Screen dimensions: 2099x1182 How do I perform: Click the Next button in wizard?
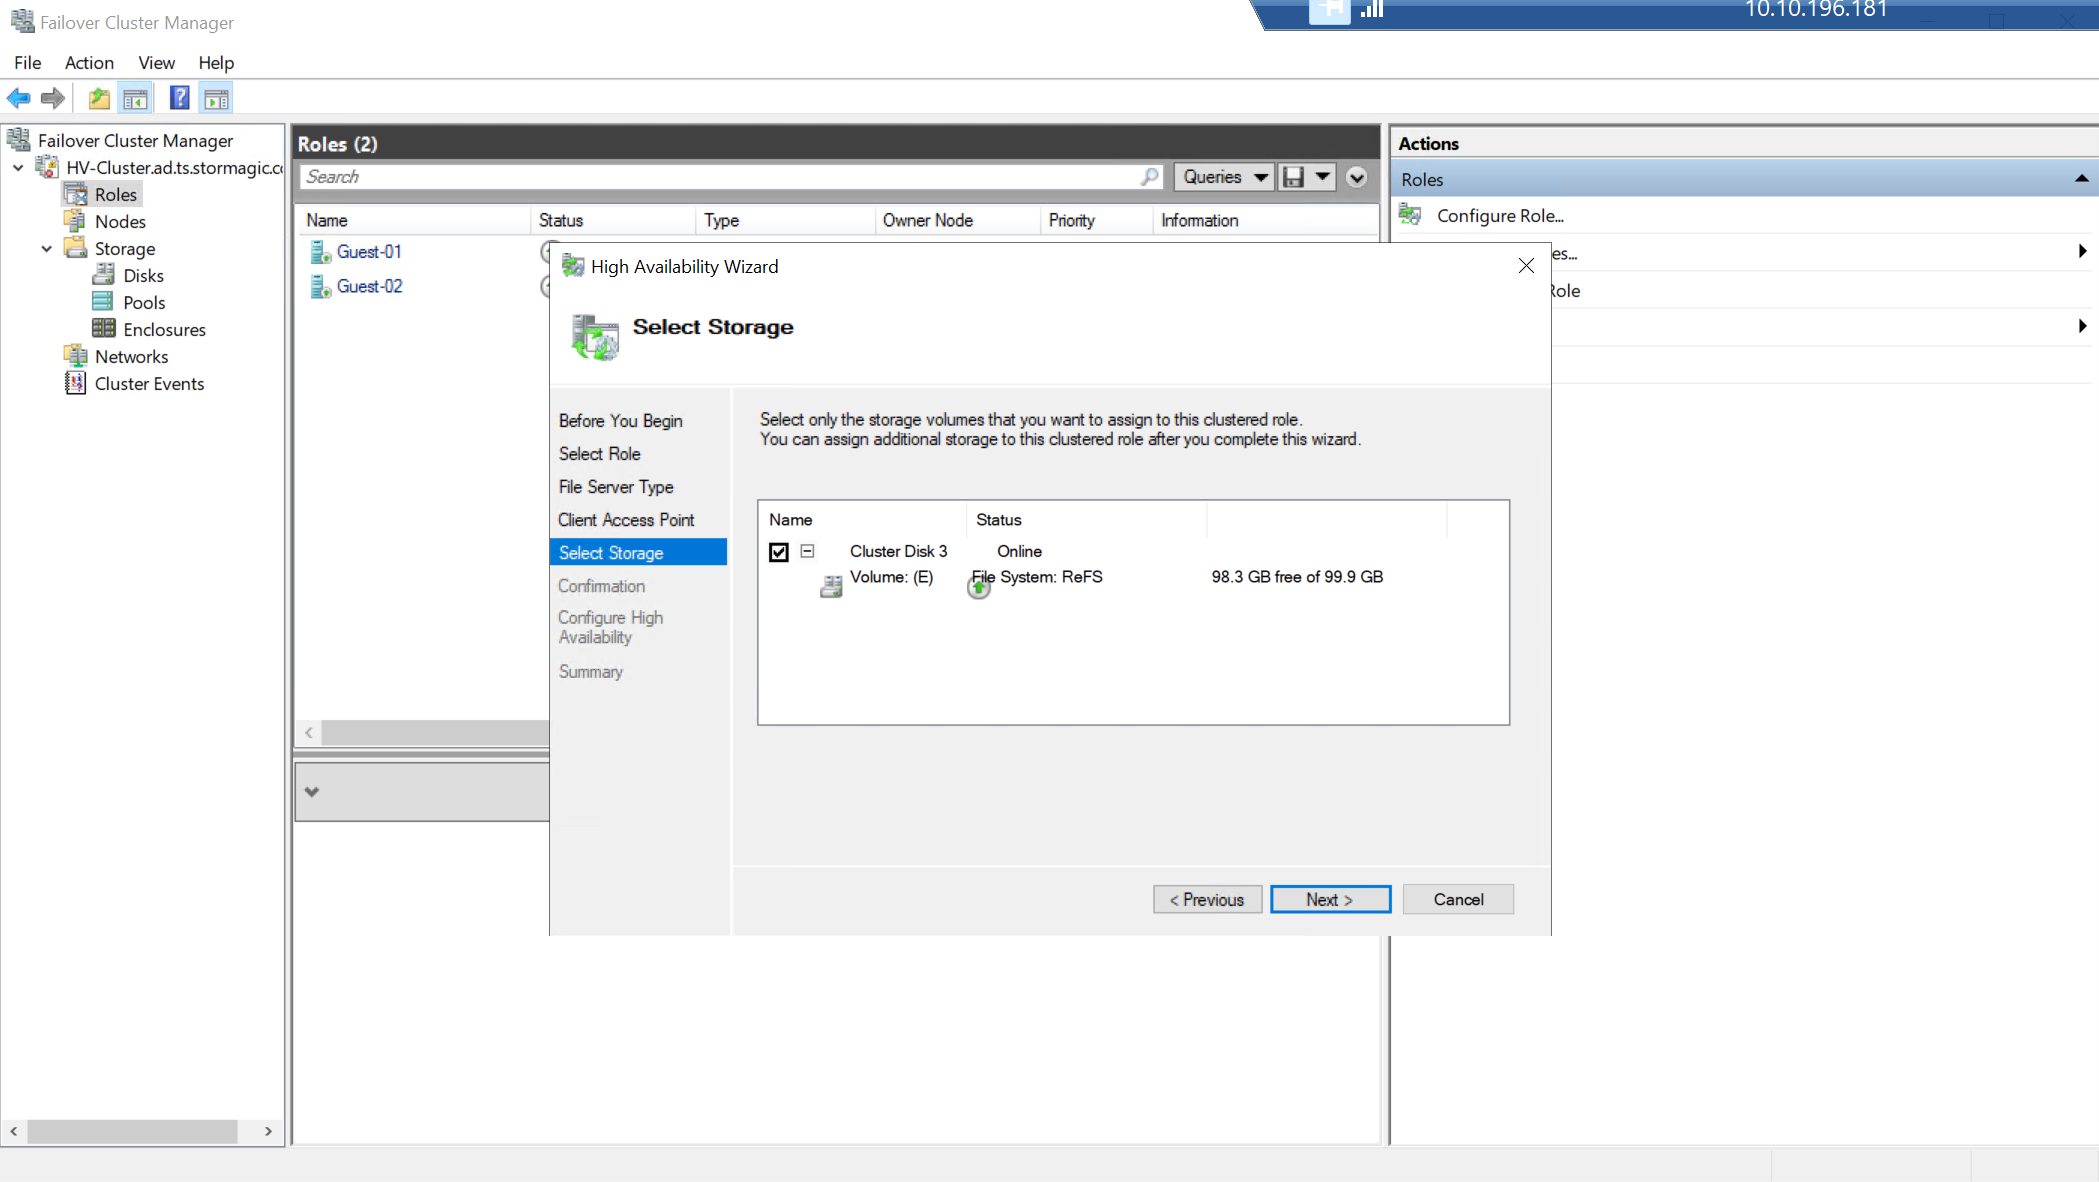pos(1330,900)
